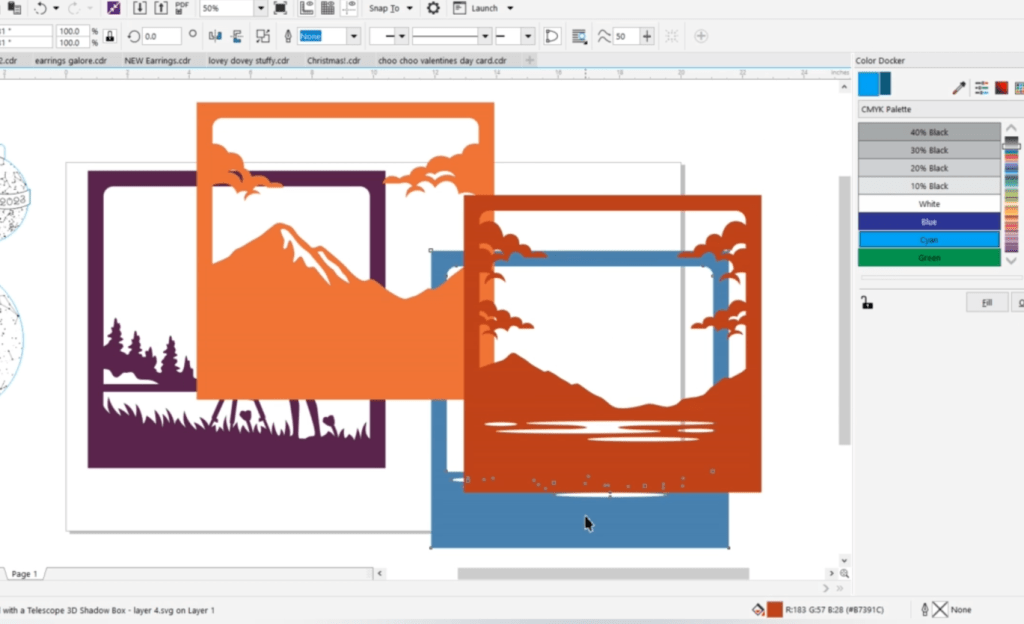Click the Publish to PDF icon

183,8
